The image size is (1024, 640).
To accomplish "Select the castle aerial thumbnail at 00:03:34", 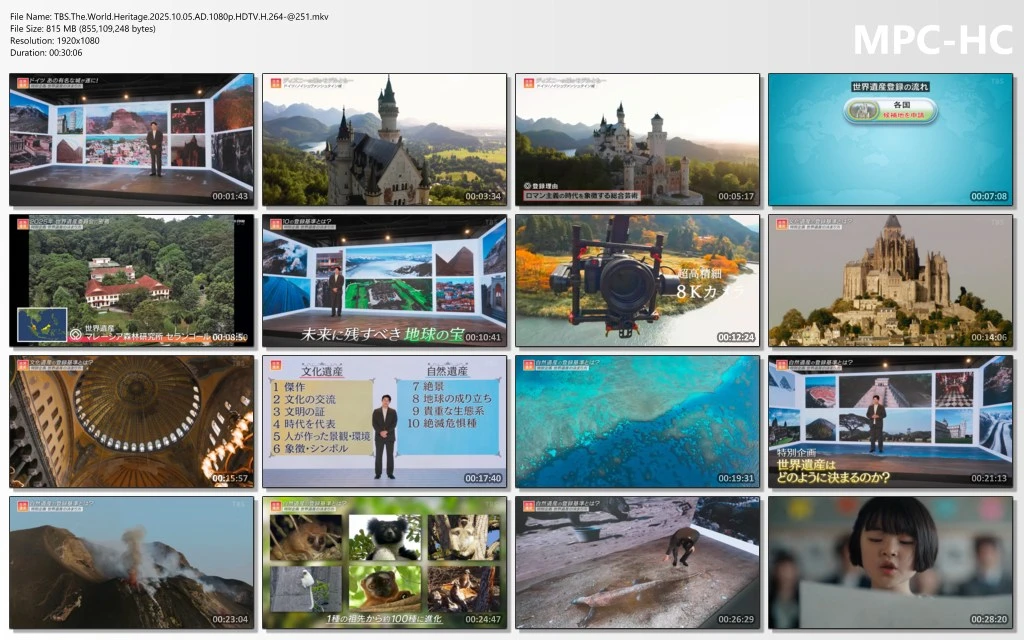I will [x=384, y=139].
